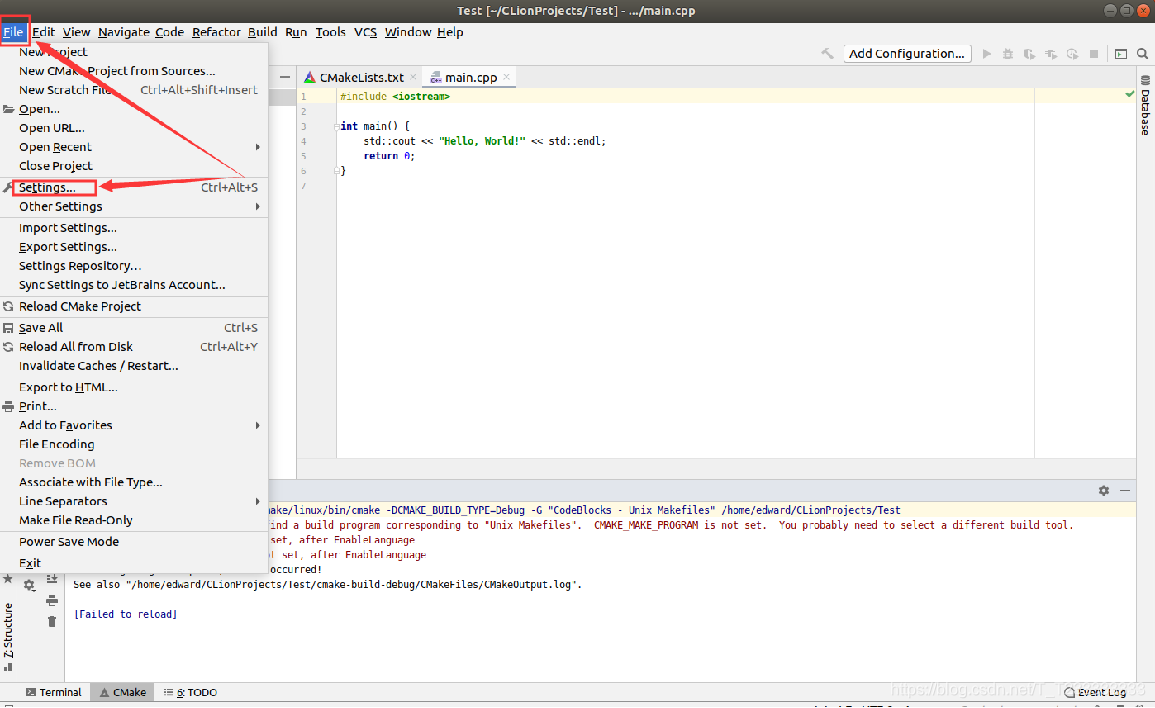Image resolution: width=1155 pixels, height=708 pixels.
Task: Hide the CMake panel with the minimize icon
Action: point(1125,491)
